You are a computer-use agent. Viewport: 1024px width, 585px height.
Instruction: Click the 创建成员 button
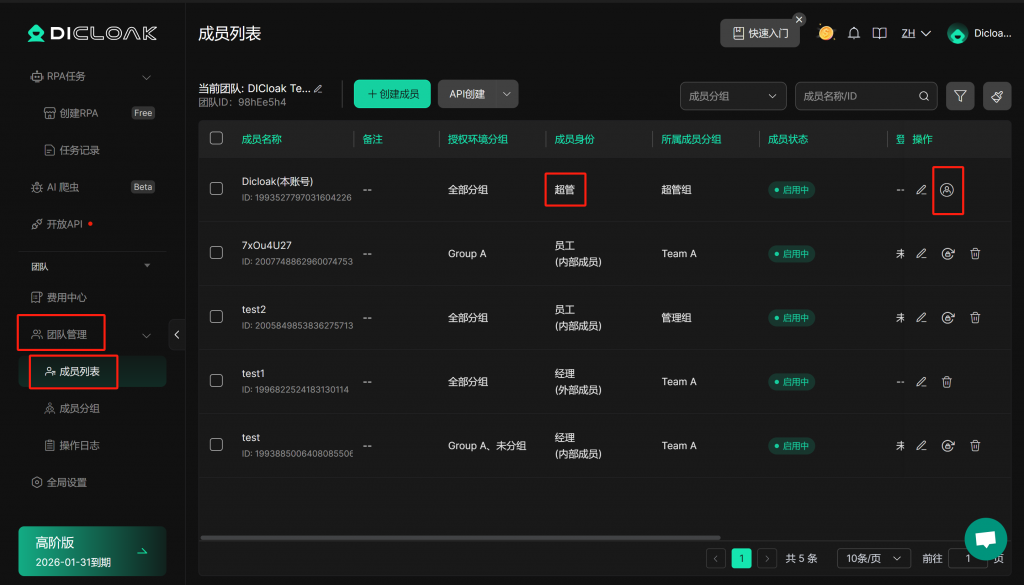pyautogui.click(x=392, y=94)
